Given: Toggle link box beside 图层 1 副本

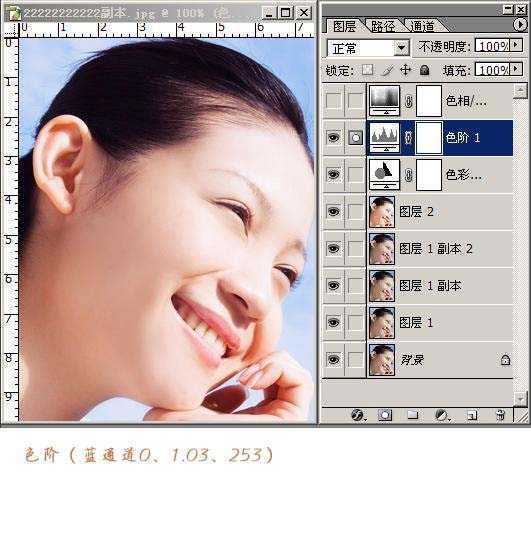Looking at the screenshot, I should 355,286.
